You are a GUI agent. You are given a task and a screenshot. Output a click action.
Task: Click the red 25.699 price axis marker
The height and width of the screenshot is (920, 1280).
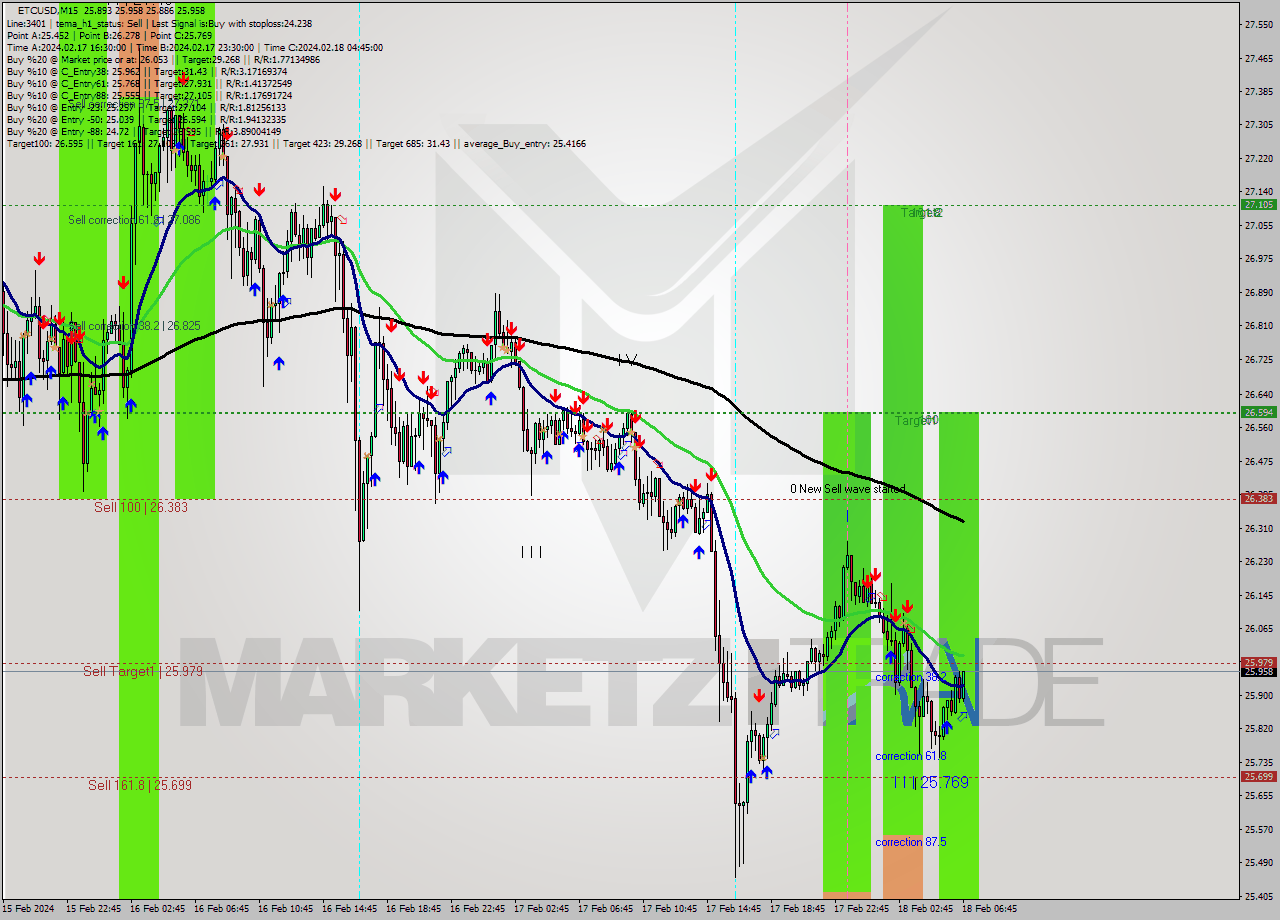(1258, 776)
